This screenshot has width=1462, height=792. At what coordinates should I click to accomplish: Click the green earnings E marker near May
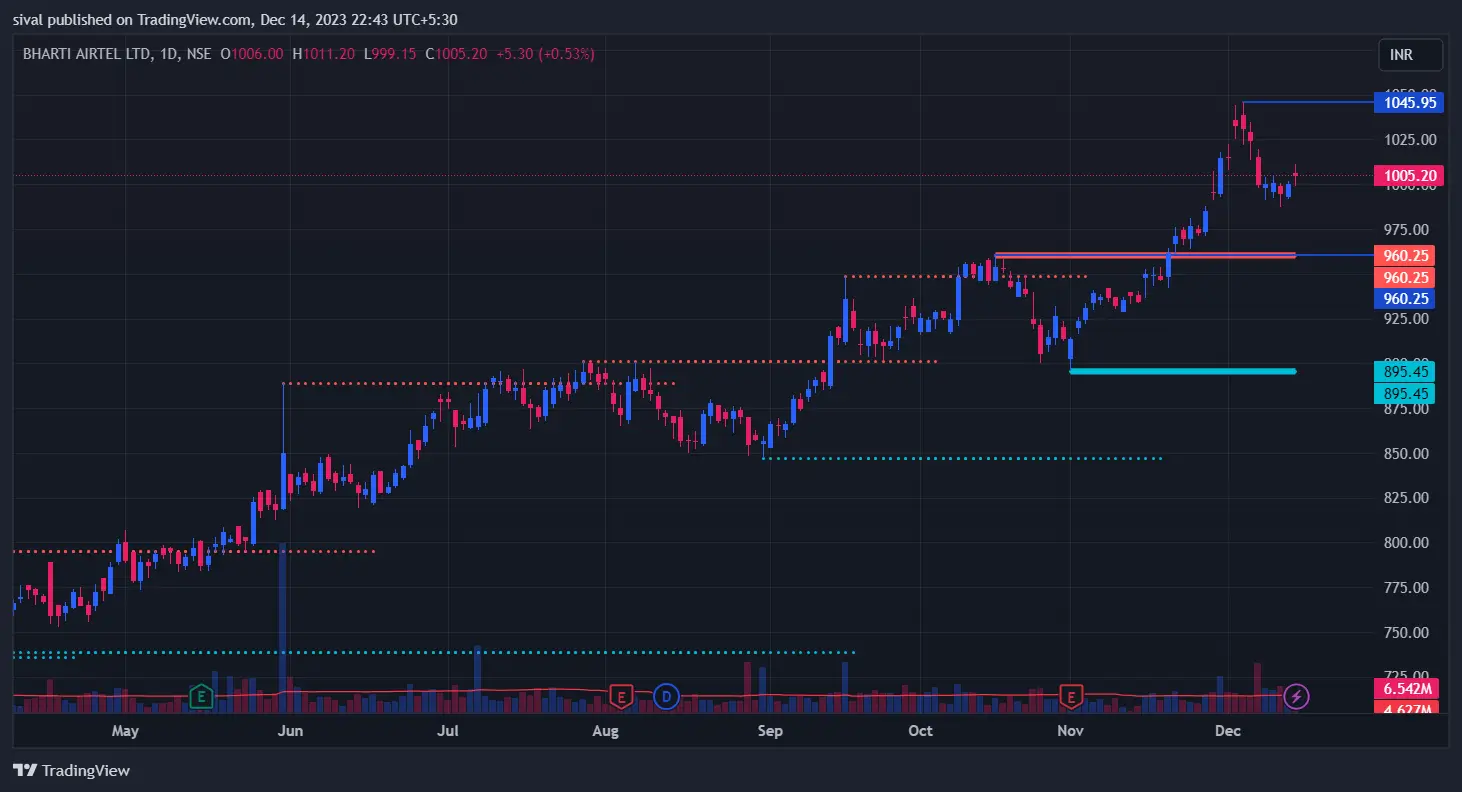[x=201, y=695]
